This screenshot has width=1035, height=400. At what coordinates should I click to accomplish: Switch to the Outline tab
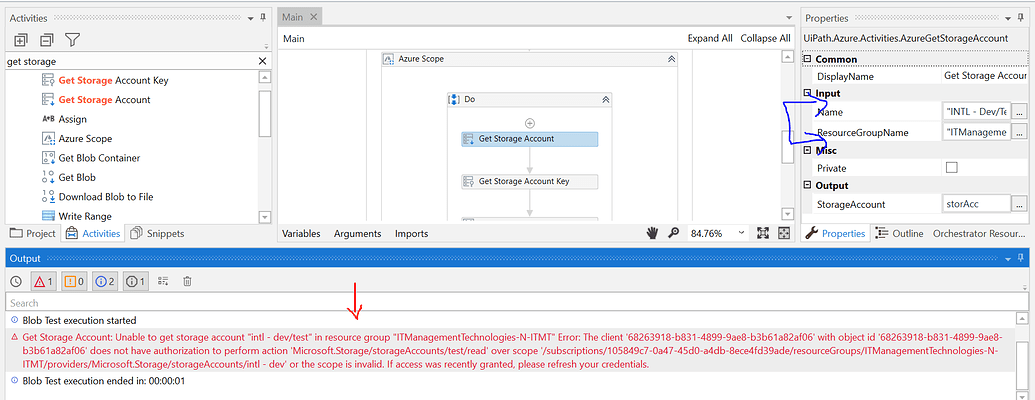(899, 233)
